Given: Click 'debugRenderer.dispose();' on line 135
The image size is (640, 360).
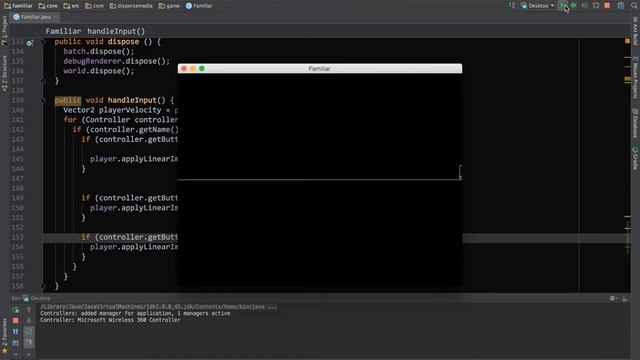Looking at the screenshot, I should point(116,61).
